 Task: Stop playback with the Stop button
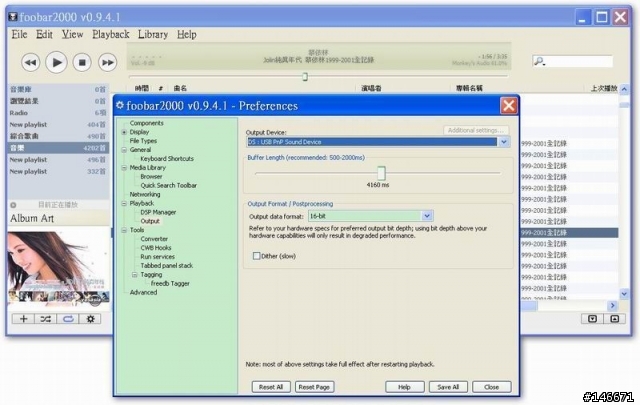tap(82, 62)
